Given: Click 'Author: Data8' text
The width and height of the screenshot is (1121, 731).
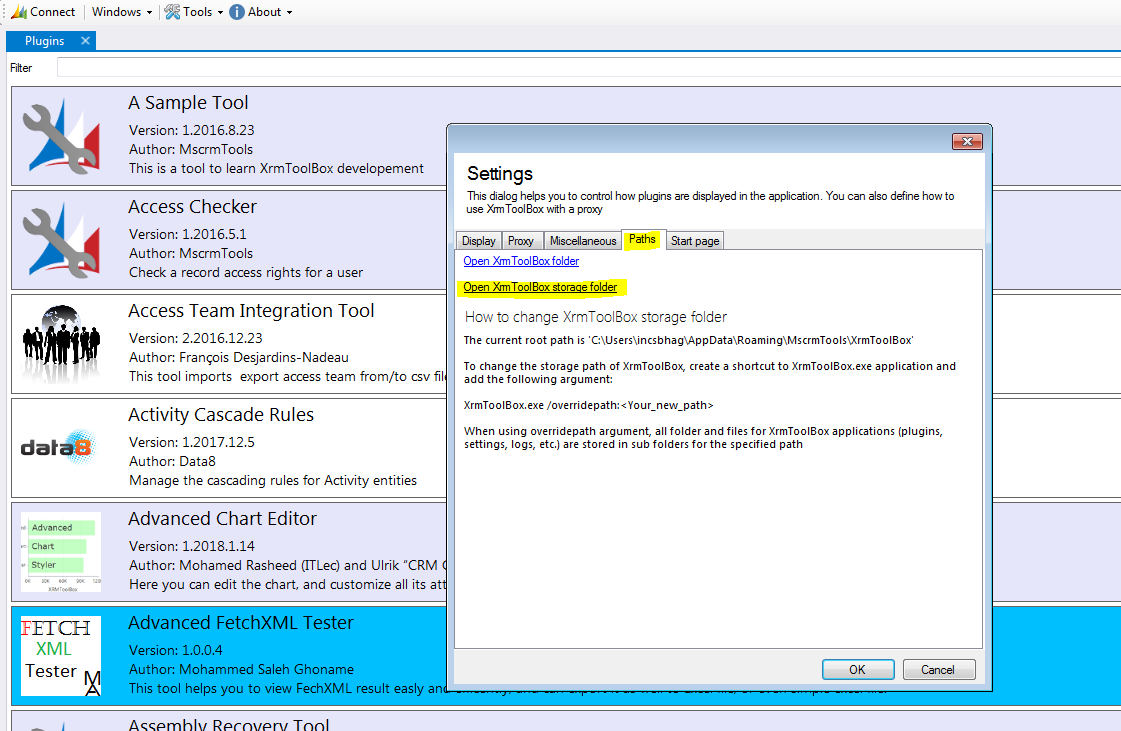Looking at the screenshot, I should (x=172, y=461).
